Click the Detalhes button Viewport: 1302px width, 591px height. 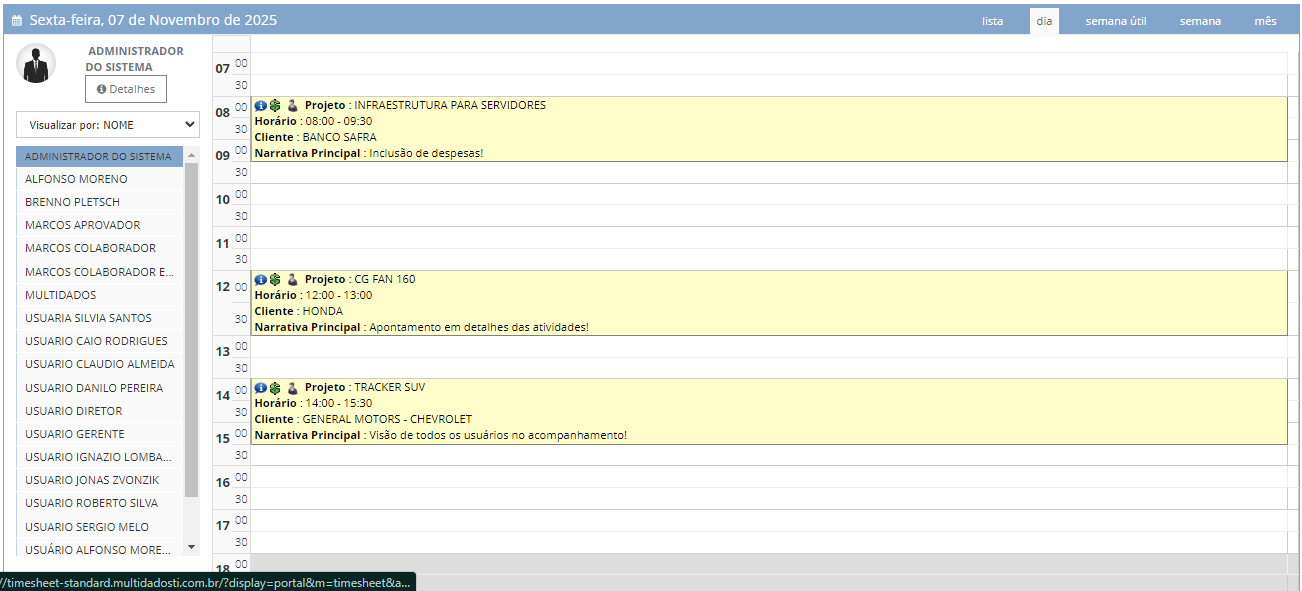(x=126, y=89)
